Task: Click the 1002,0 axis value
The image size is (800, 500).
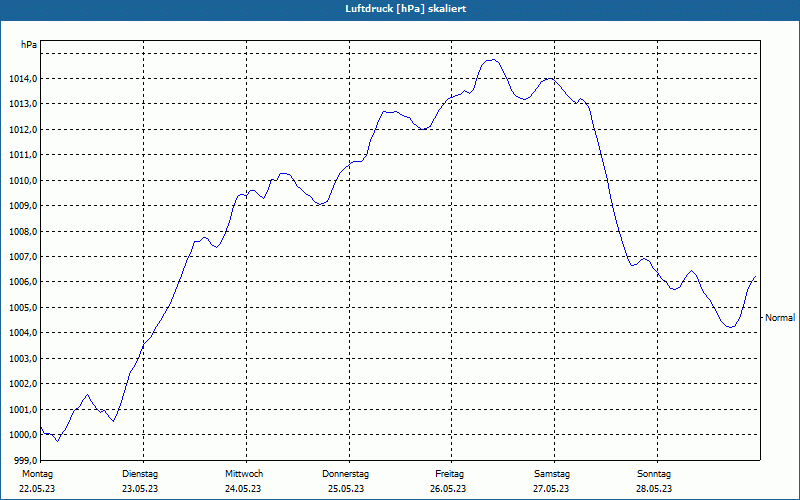Action: click(x=23, y=384)
